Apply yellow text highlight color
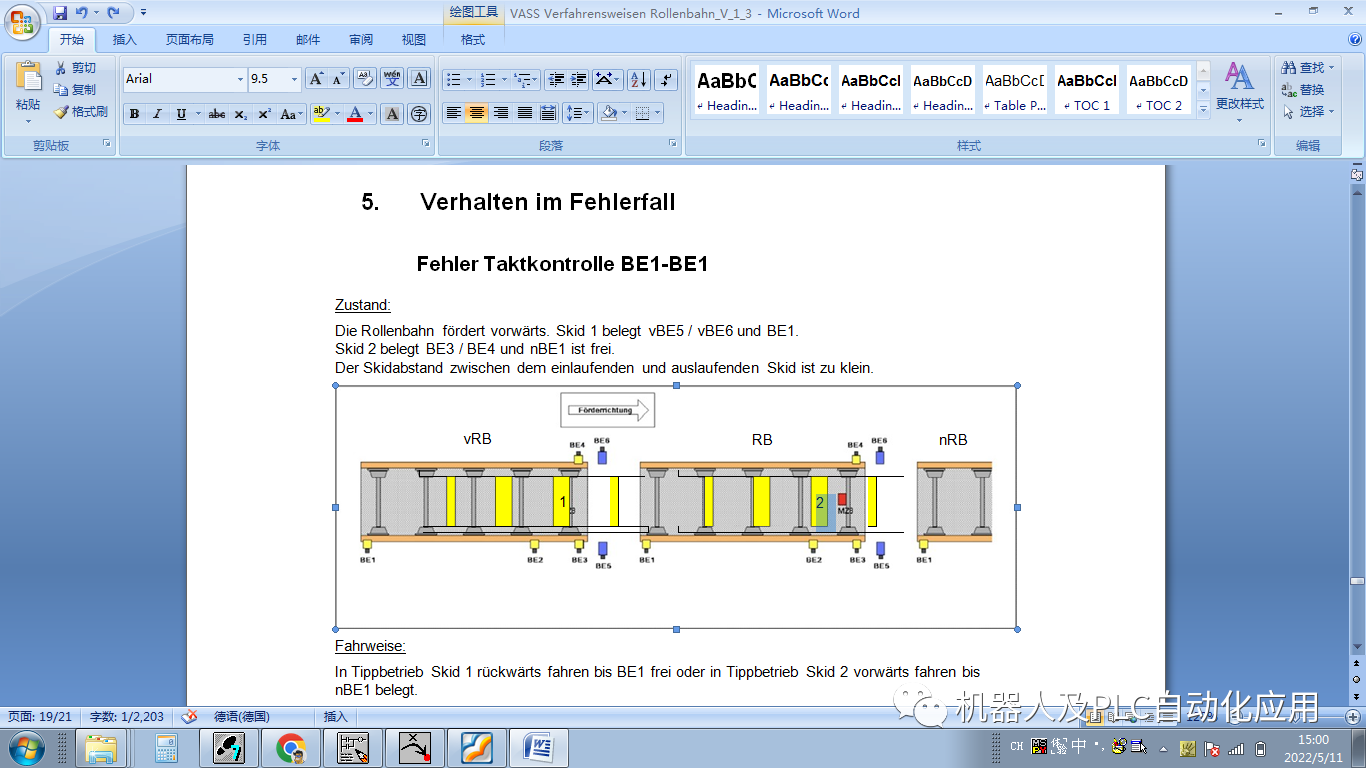Viewport: 1366px width, 768px height. coord(321,114)
